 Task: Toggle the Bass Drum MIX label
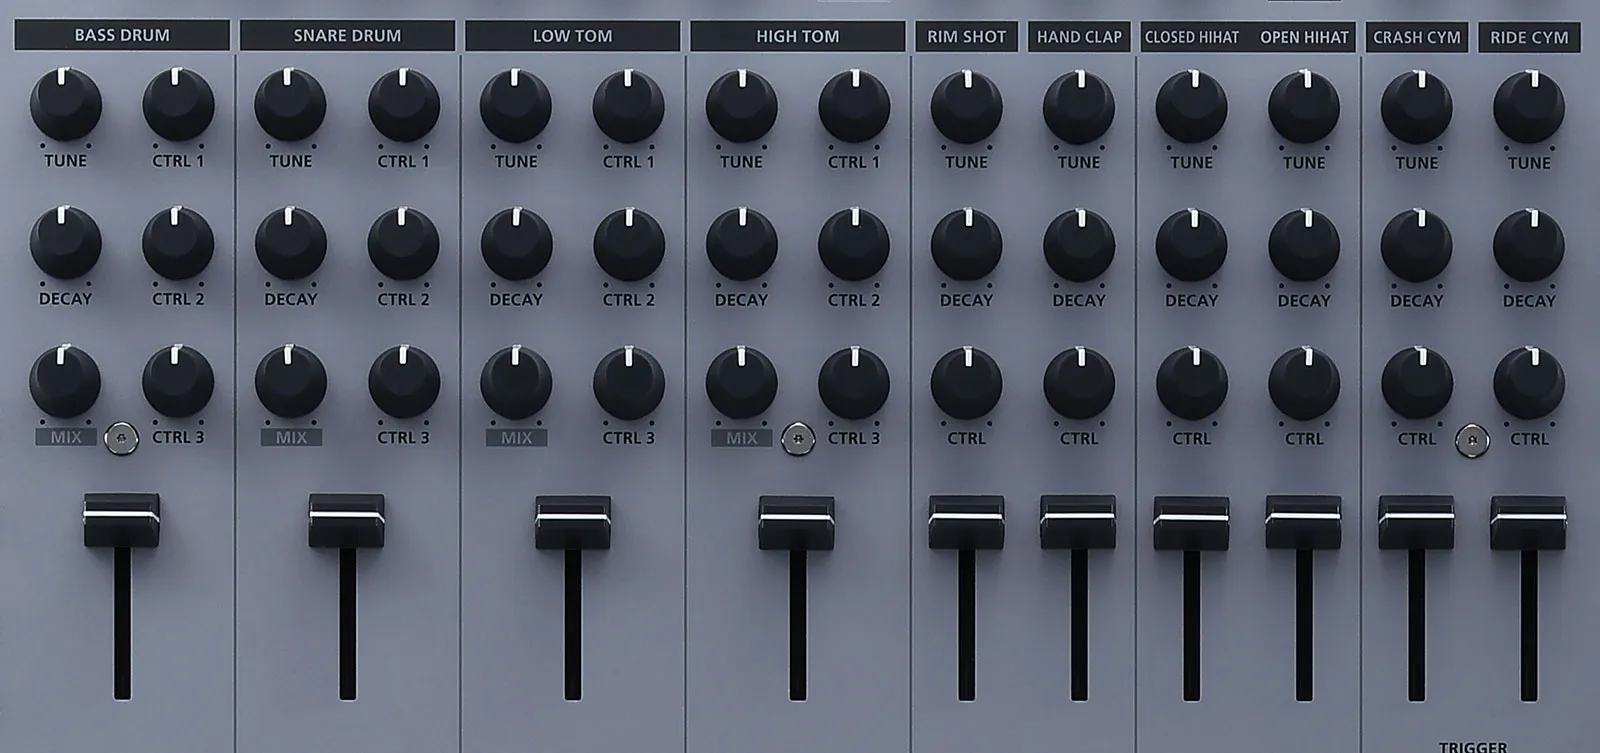click(66, 438)
